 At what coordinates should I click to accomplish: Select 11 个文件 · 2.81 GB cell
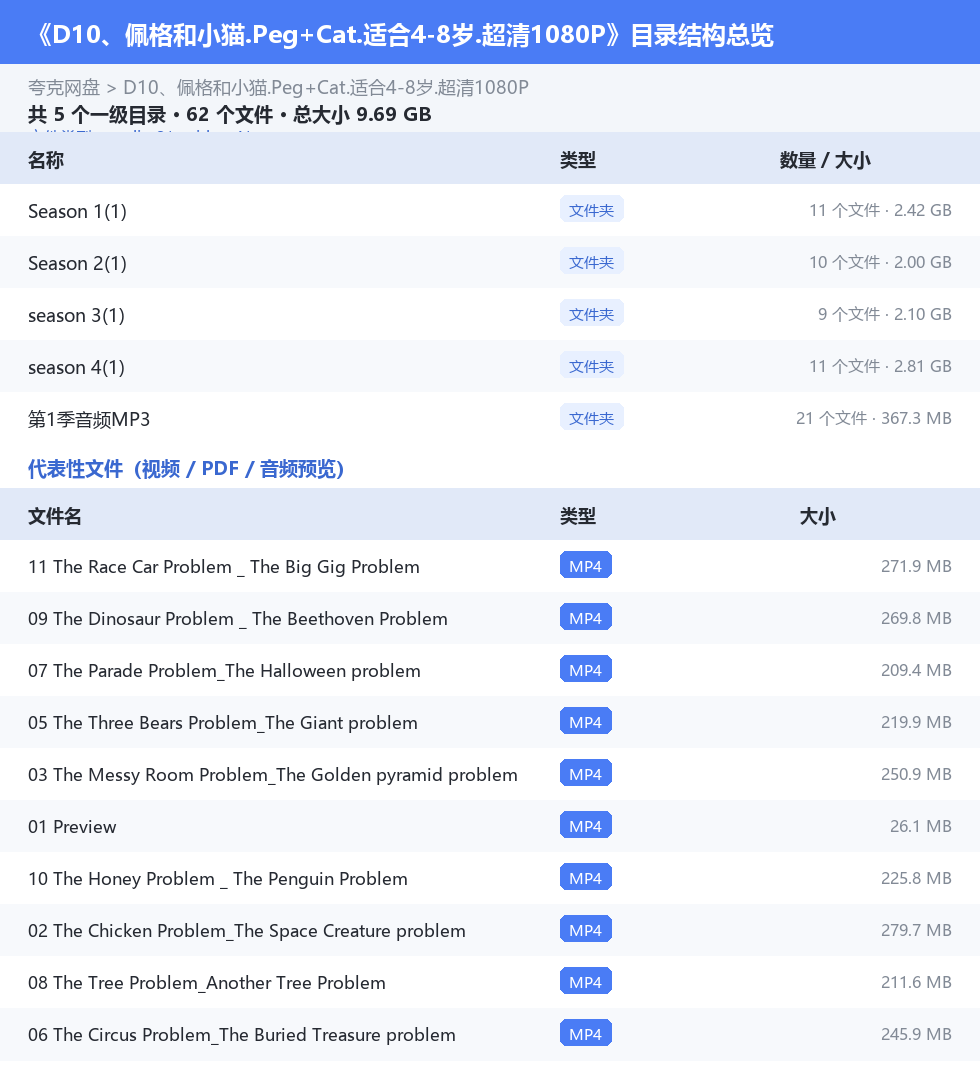(880, 366)
